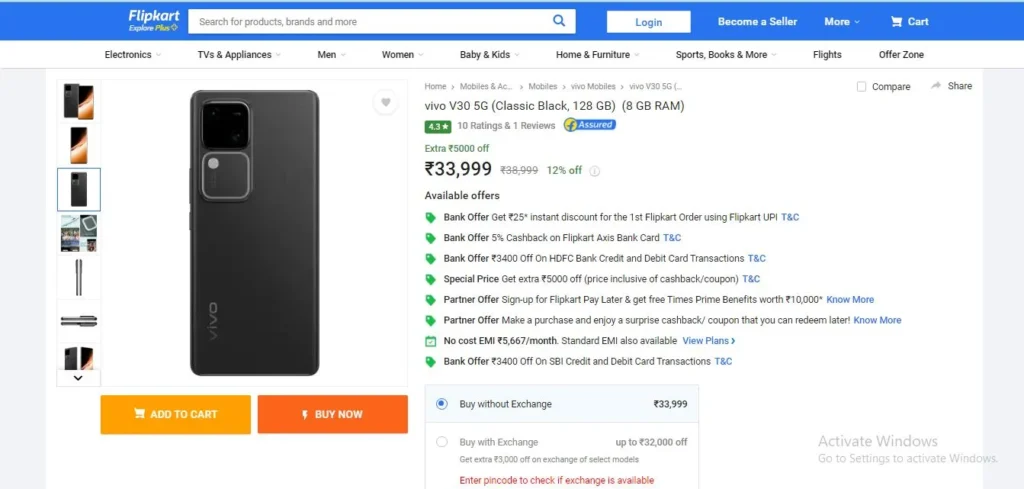Click the price info icon near 12% off
1024x489 pixels.
pyautogui.click(x=594, y=171)
